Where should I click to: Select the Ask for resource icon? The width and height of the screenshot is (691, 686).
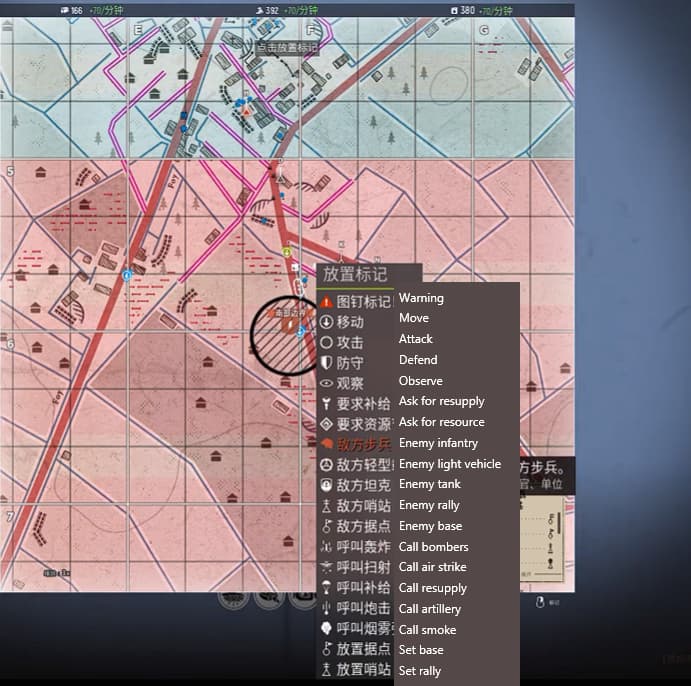pos(326,424)
